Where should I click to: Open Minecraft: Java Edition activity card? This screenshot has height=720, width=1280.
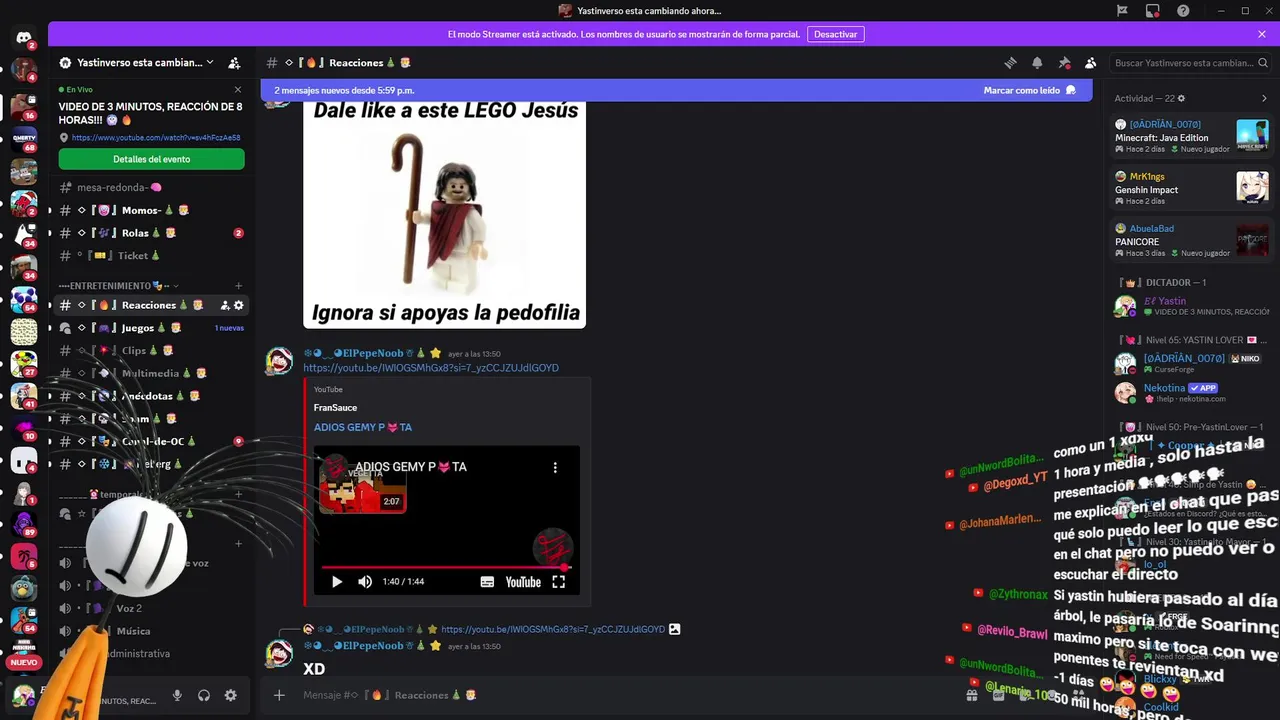pyautogui.click(x=1191, y=136)
